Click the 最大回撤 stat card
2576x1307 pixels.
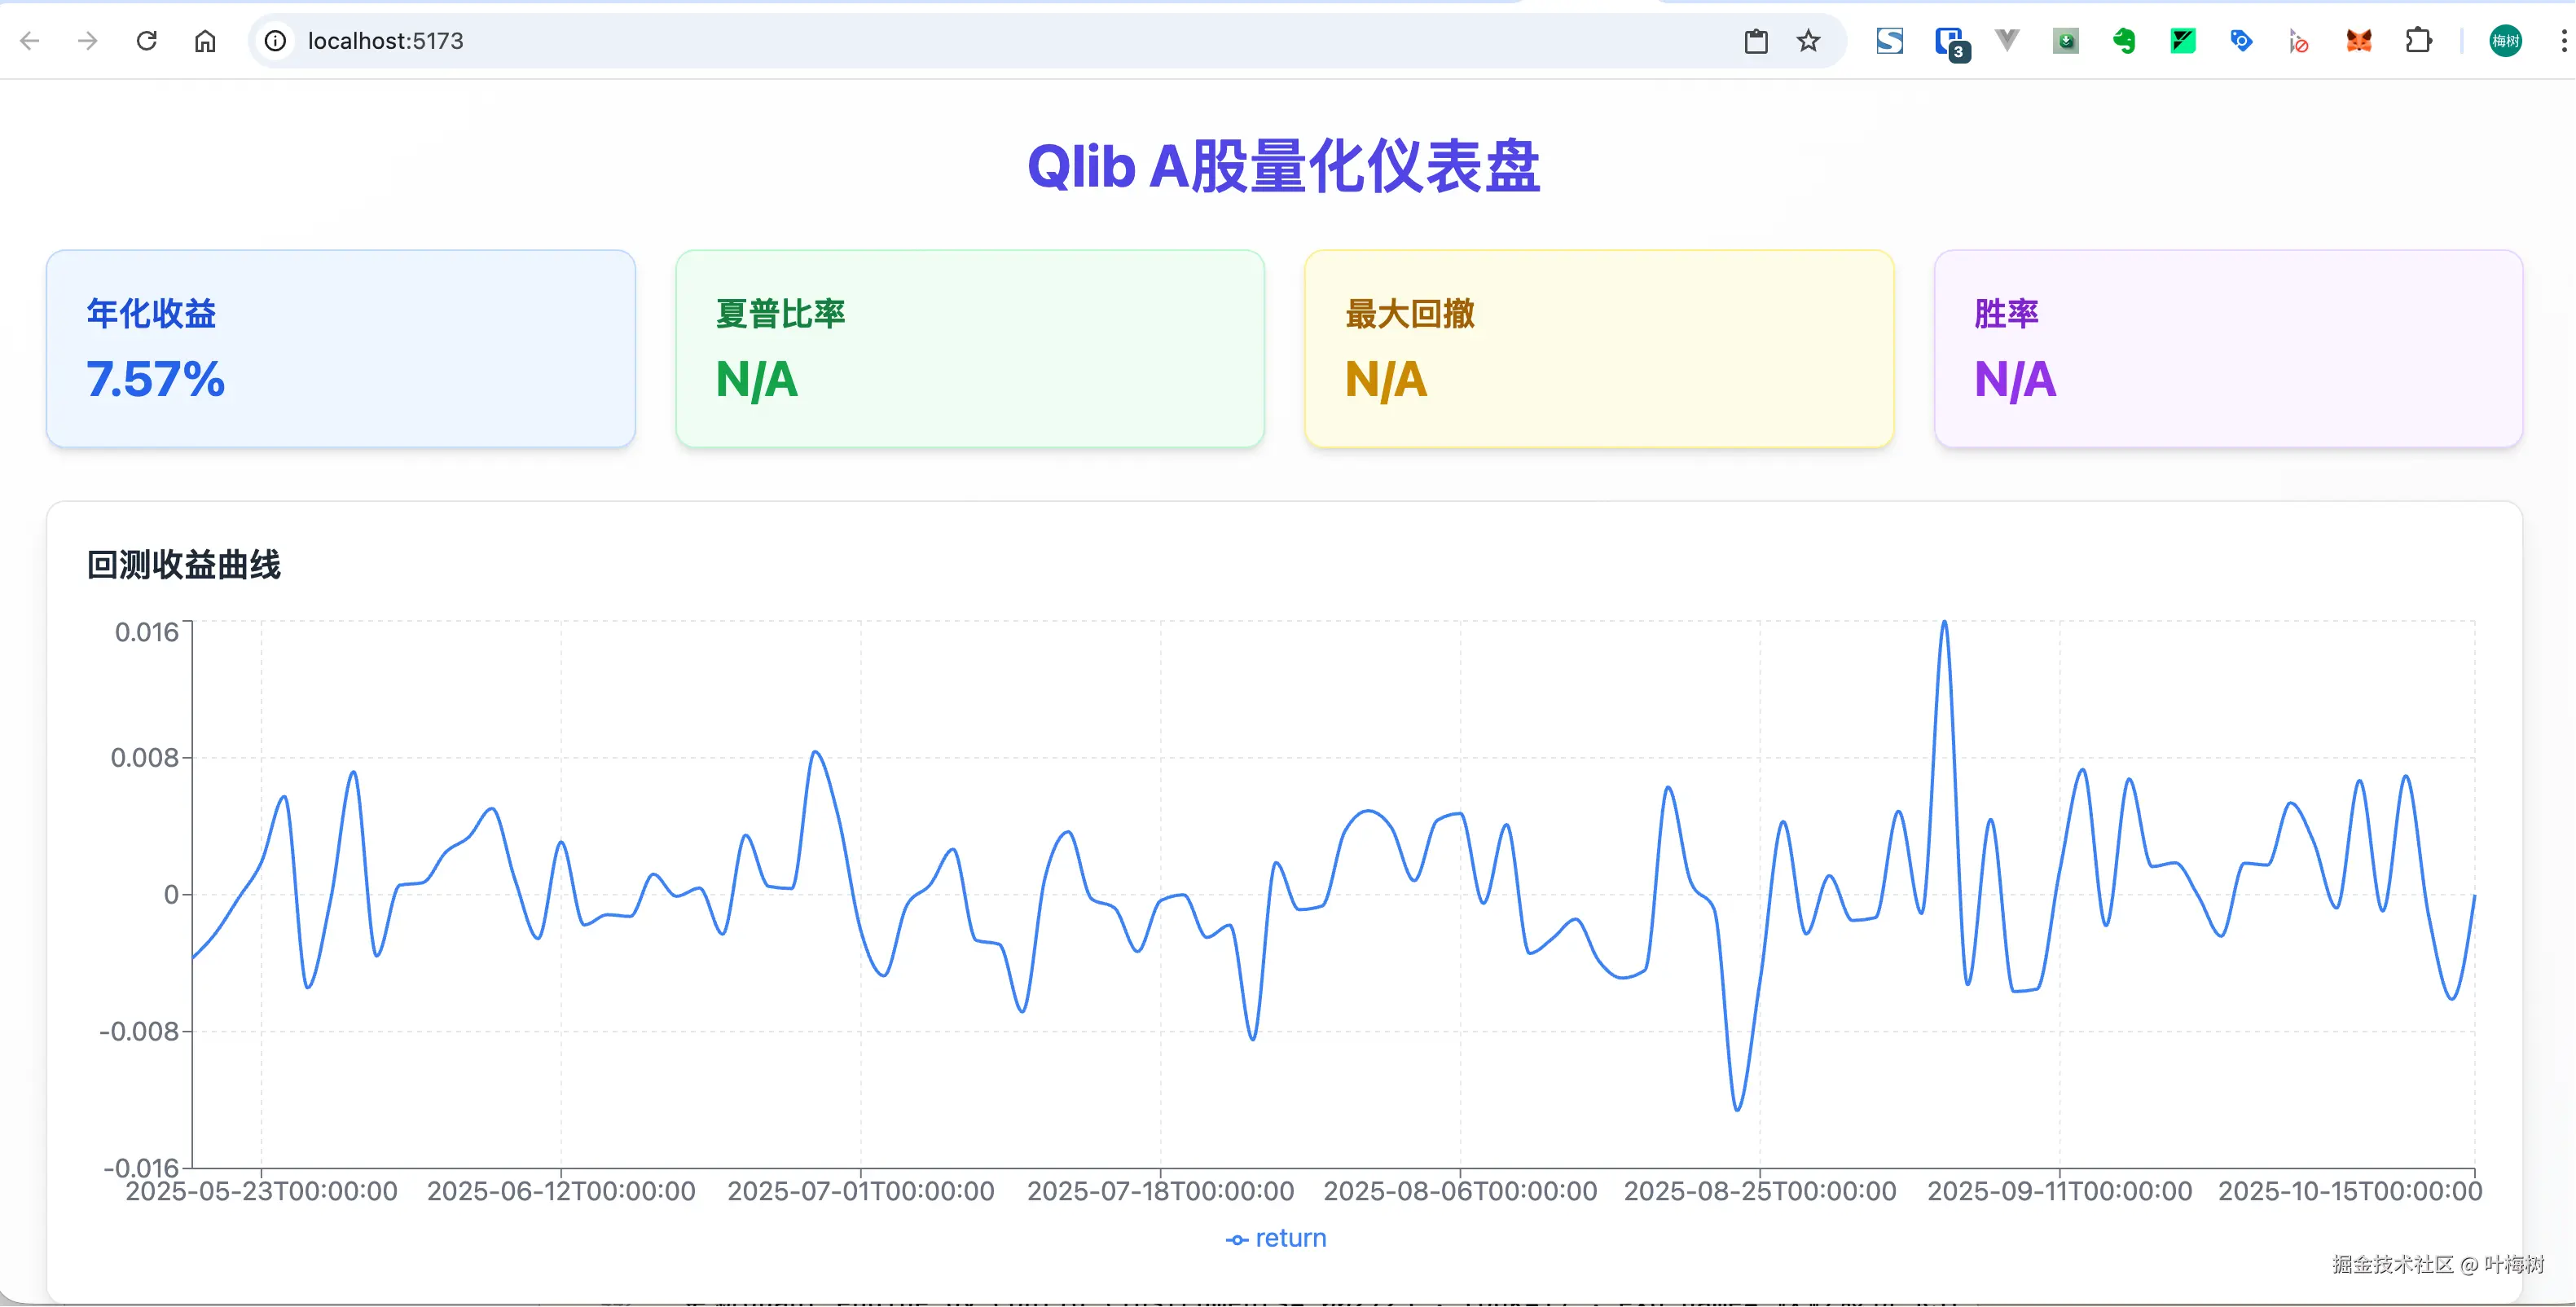pyautogui.click(x=1598, y=348)
